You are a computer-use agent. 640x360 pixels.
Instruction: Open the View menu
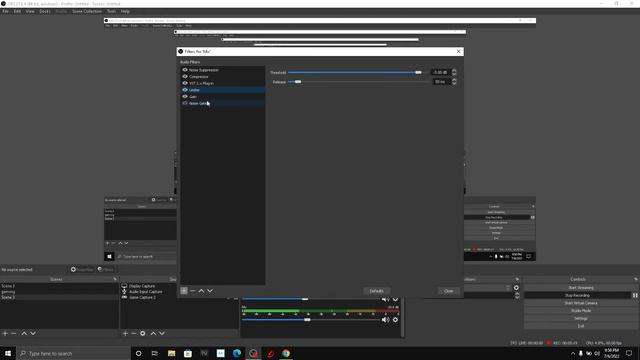30,11
